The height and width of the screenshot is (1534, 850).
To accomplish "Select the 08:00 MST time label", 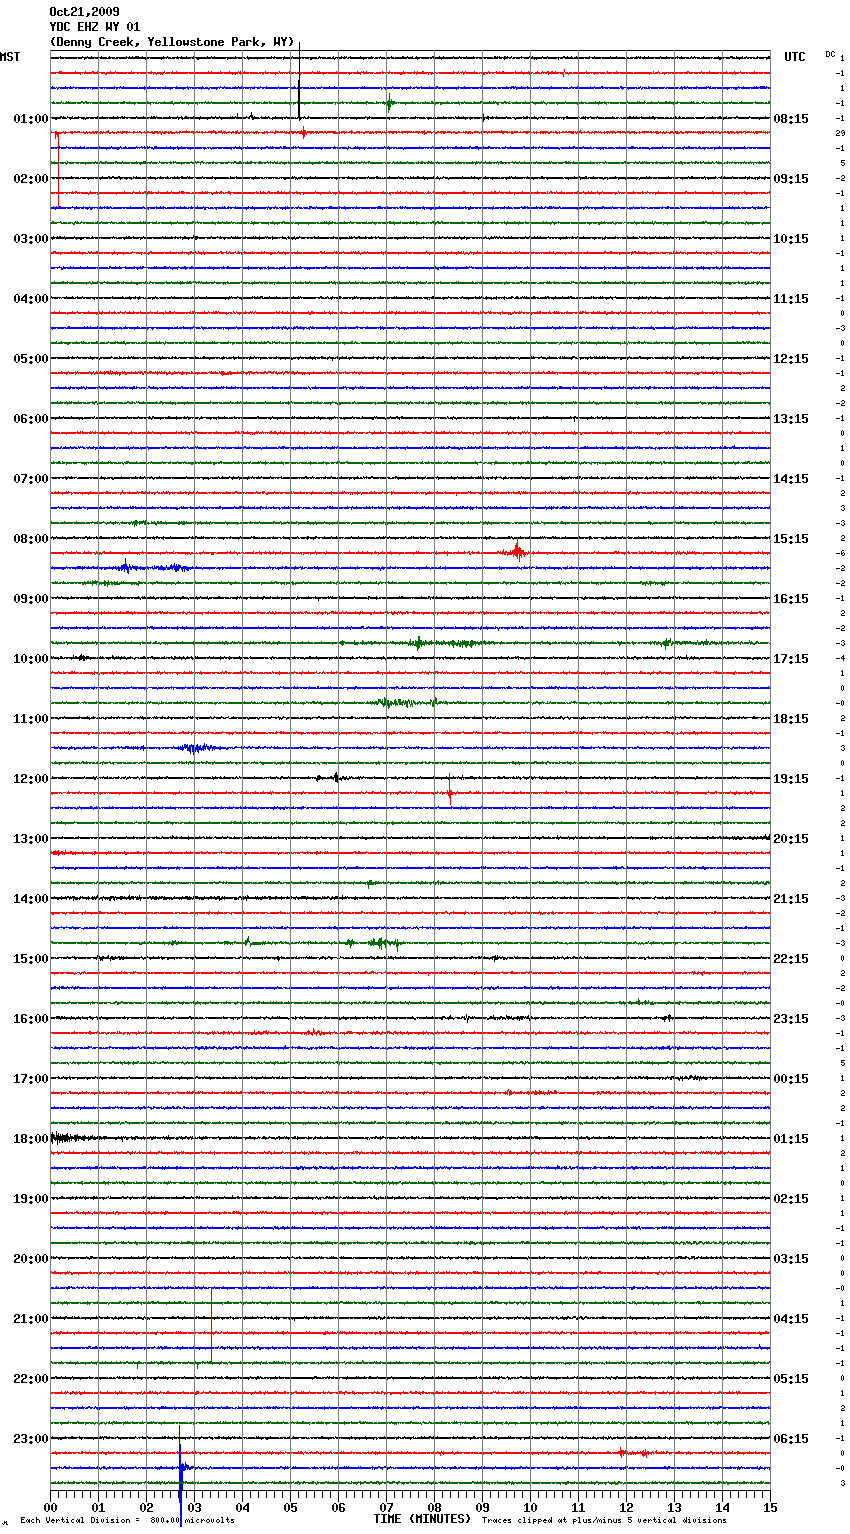I will pyautogui.click(x=31, y=539).
